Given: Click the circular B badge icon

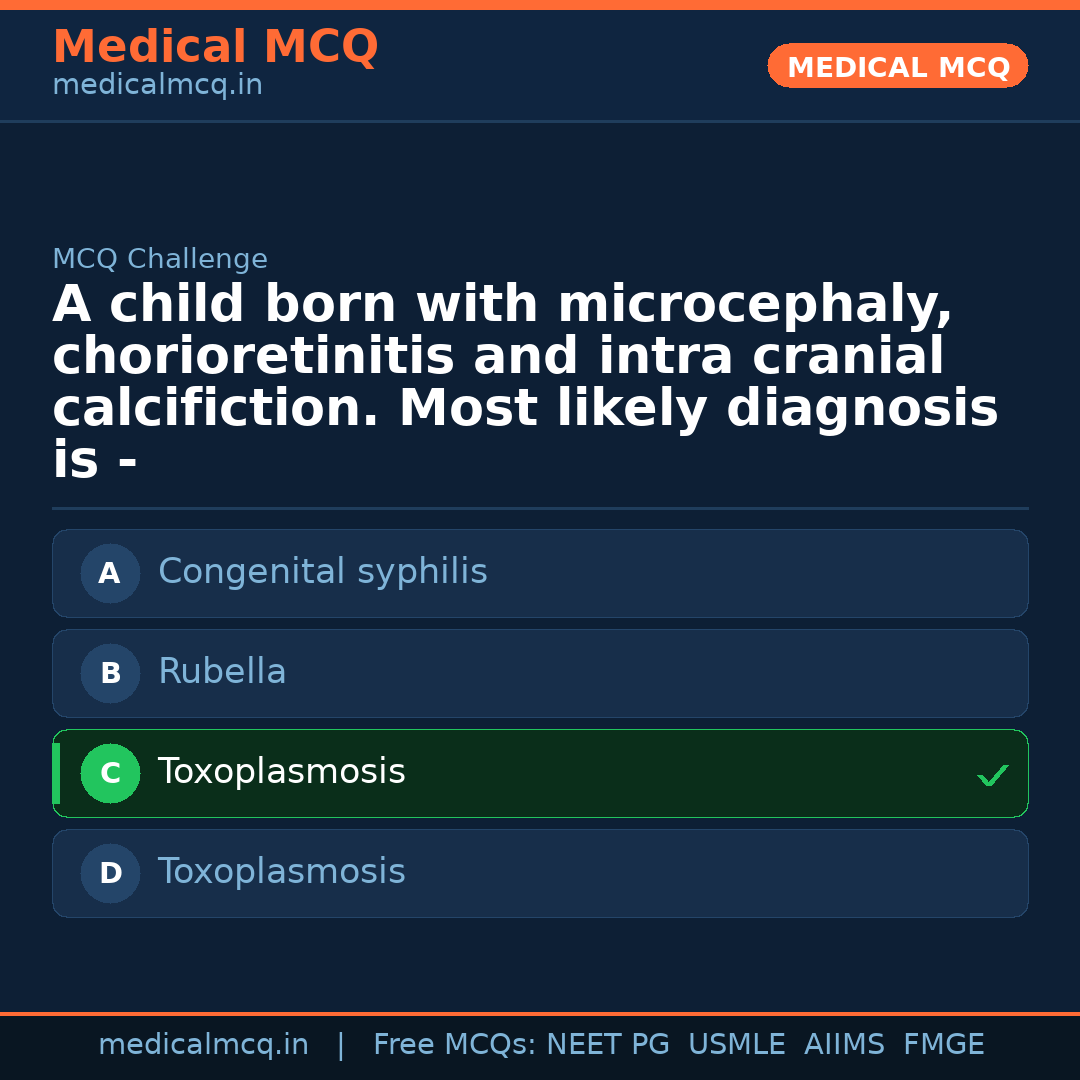Looking at the screenshot, I should point(110,673).
